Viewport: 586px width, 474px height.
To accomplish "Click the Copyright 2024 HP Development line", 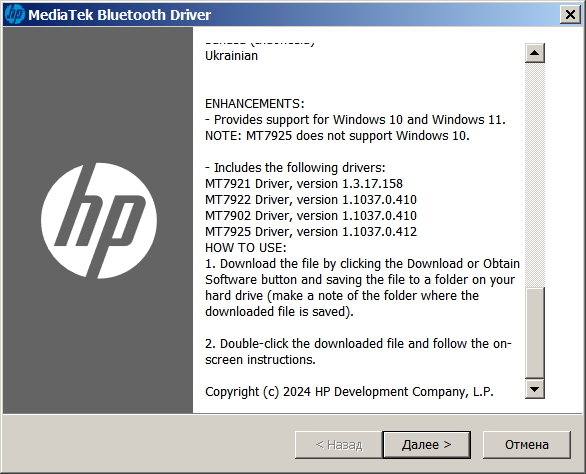I will click(x=349, y=392).
